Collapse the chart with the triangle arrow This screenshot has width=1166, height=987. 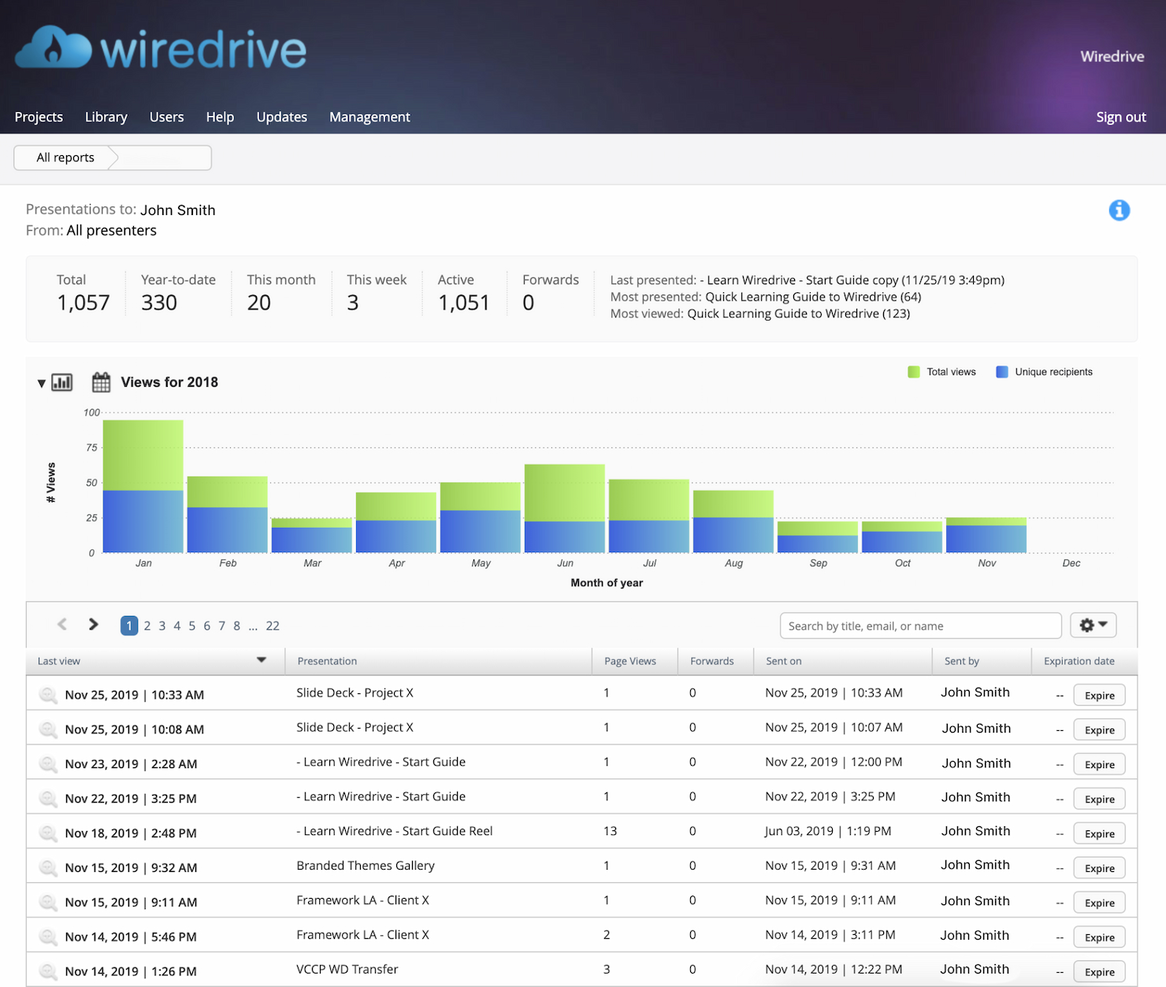(x=42, y=383)
